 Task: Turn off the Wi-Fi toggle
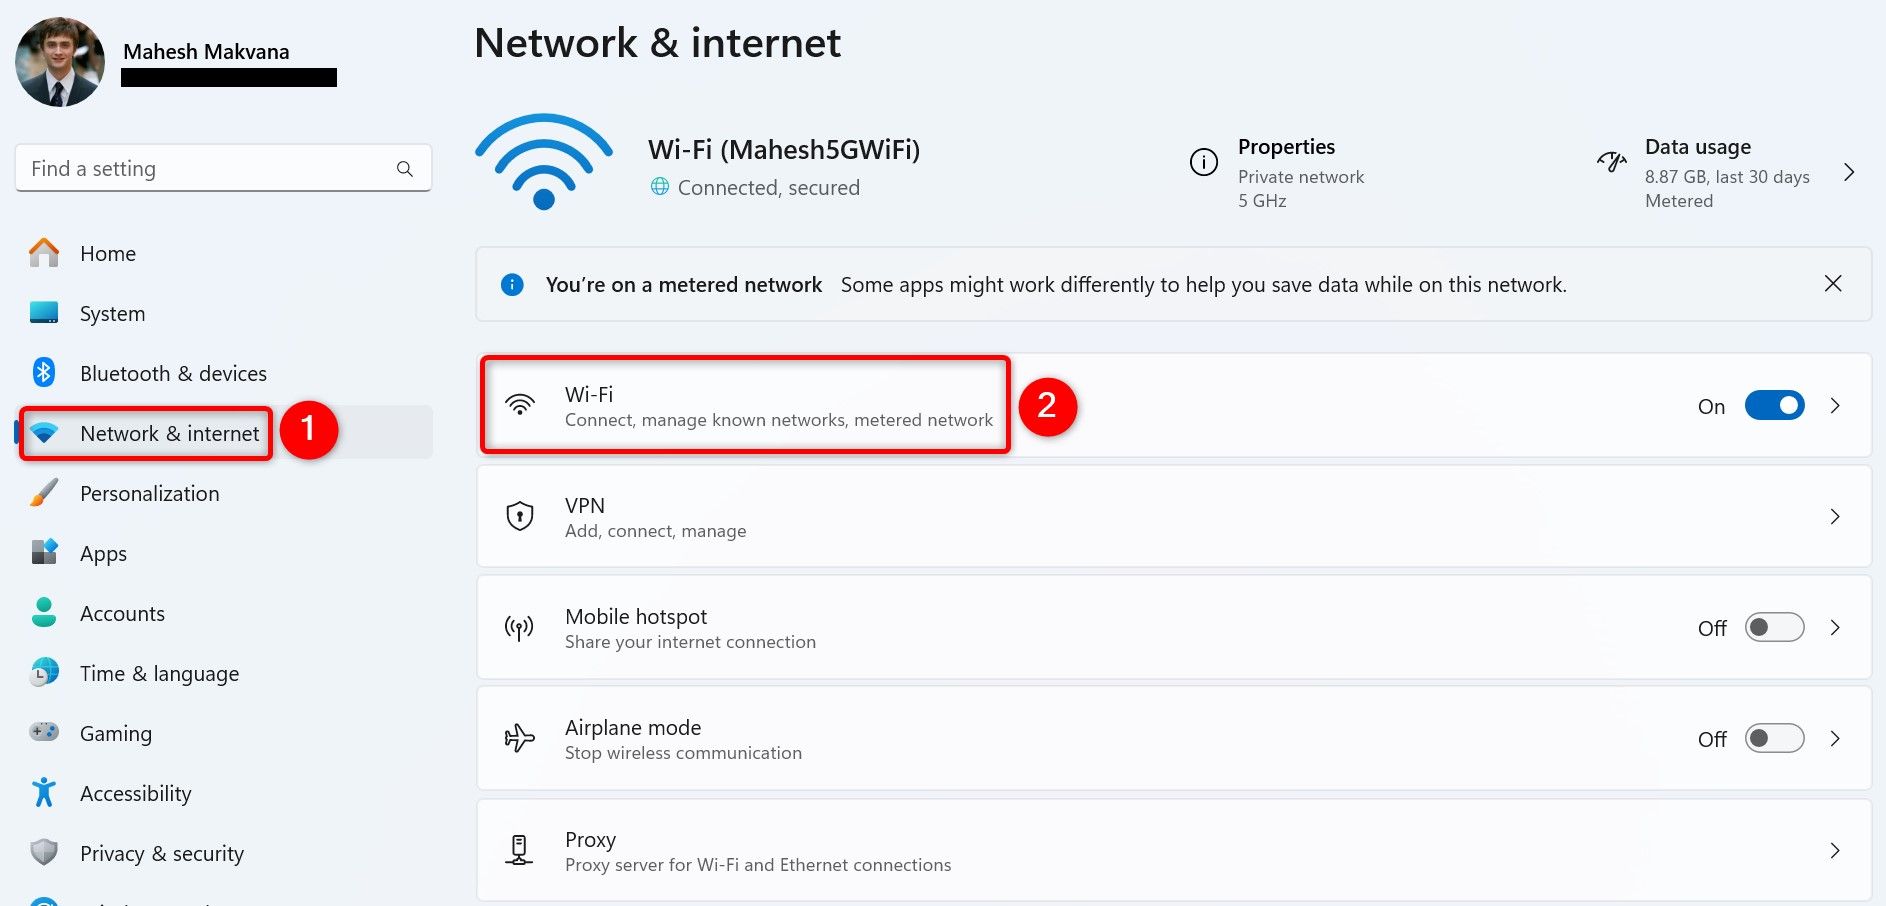click(x=1774, y=405)
